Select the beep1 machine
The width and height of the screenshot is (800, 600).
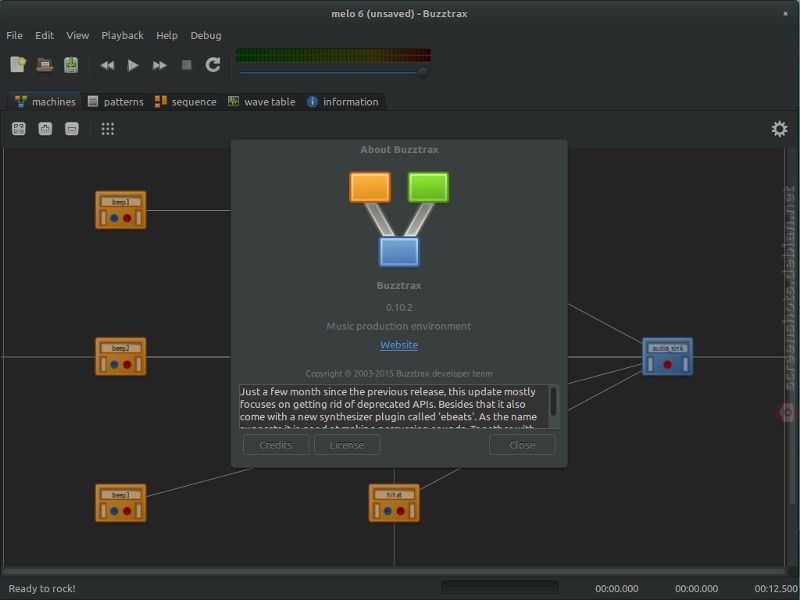click(121, 210)
